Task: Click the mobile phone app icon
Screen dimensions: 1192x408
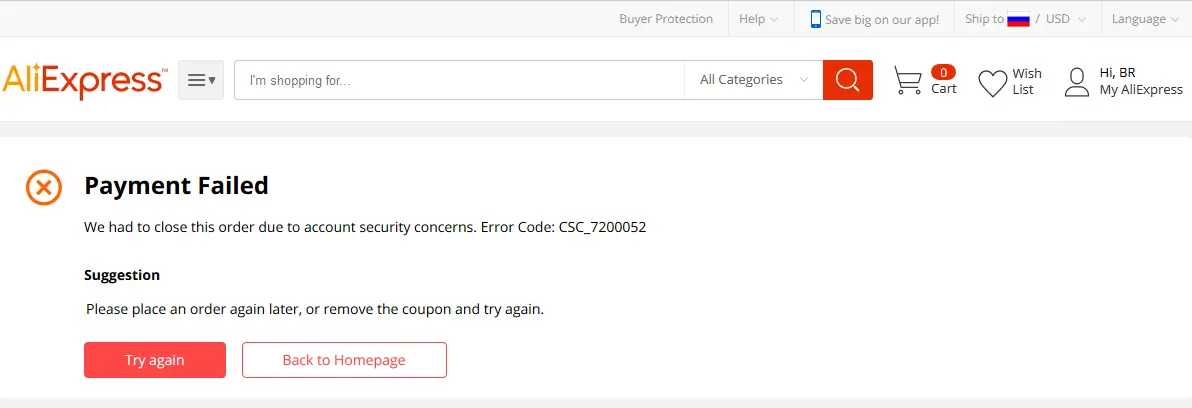Action: [x=816, y=19]
